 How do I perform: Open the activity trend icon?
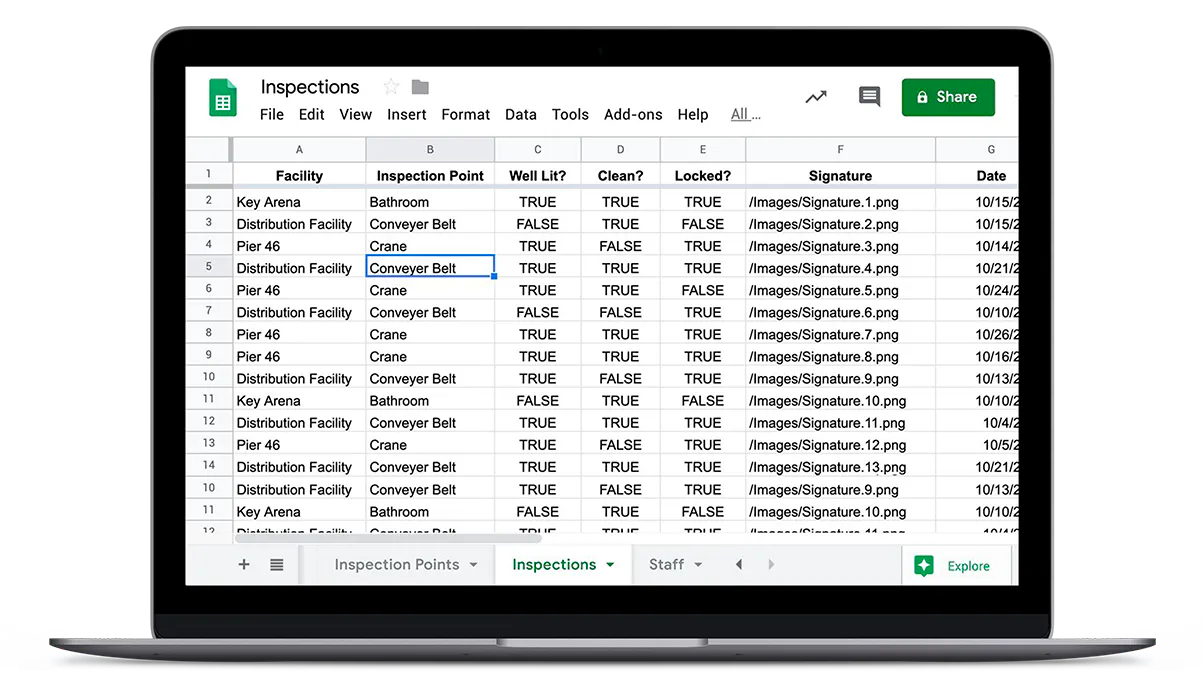tap(816, 97)
